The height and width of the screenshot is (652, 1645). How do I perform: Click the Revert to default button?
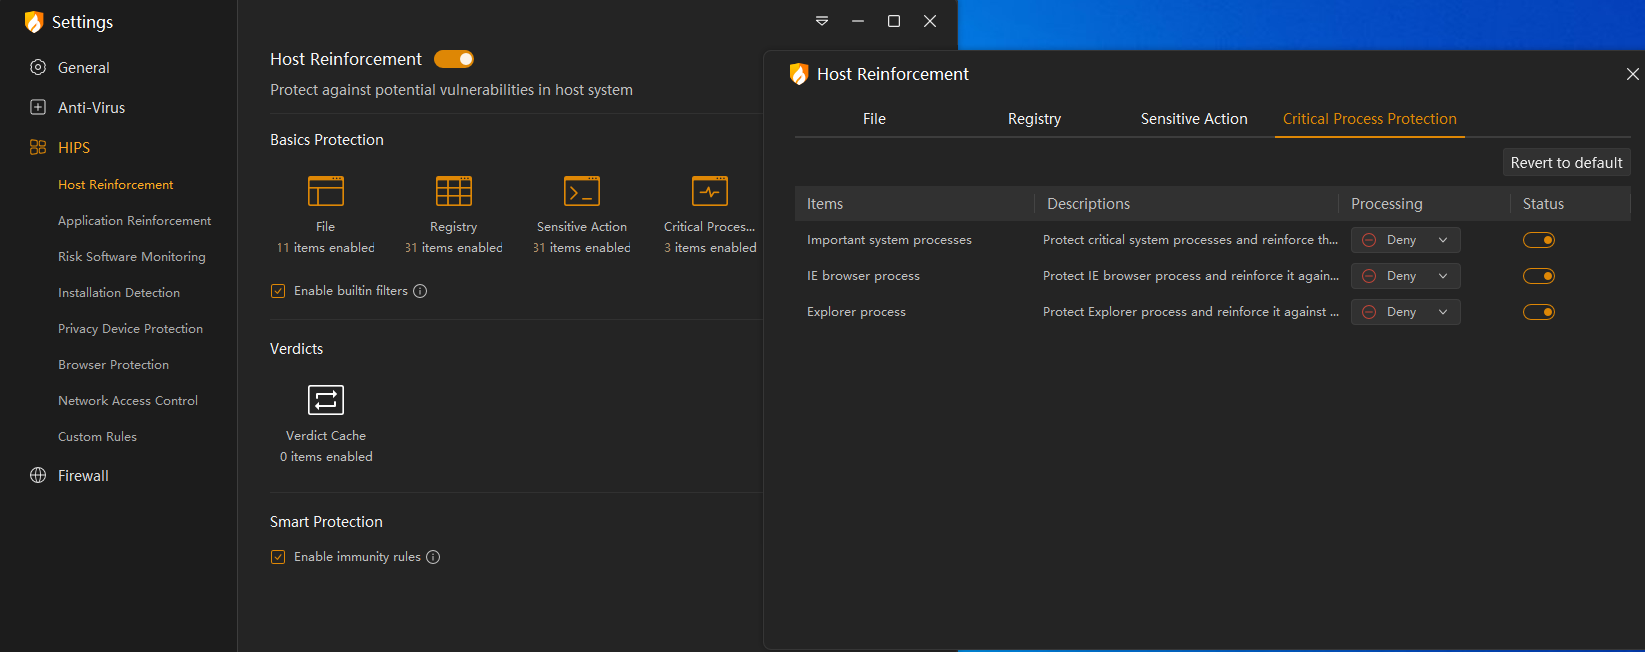(x=1566, y=163)
